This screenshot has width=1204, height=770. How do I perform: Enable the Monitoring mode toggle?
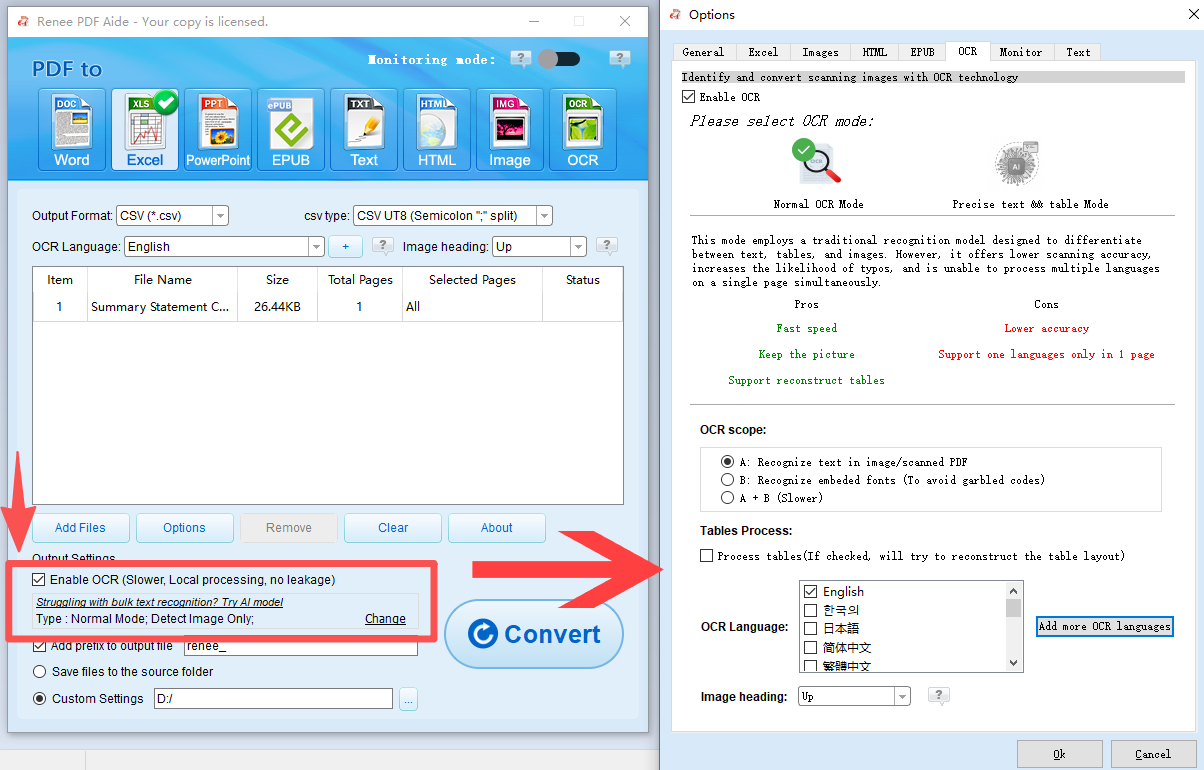point(559,59)
